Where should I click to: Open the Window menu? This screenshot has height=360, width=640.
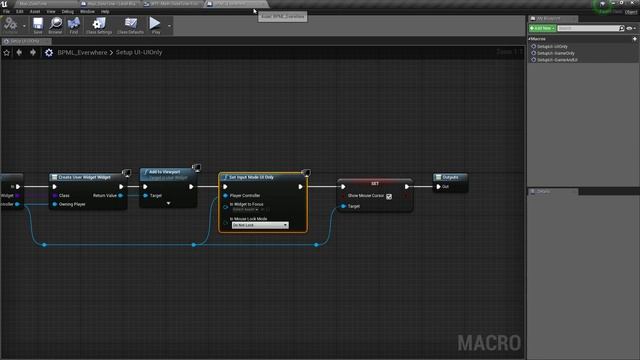click(87, 11)
